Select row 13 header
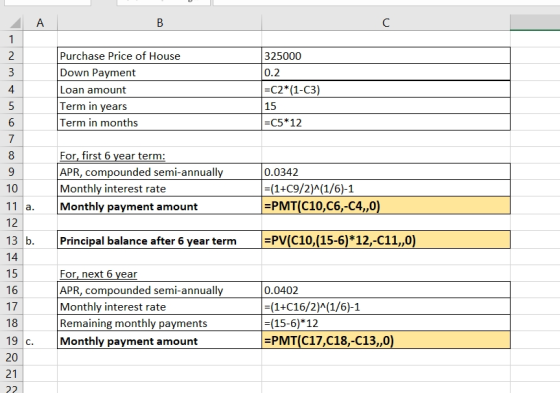This screenshot has height=393, width=560. coord(11,240)
